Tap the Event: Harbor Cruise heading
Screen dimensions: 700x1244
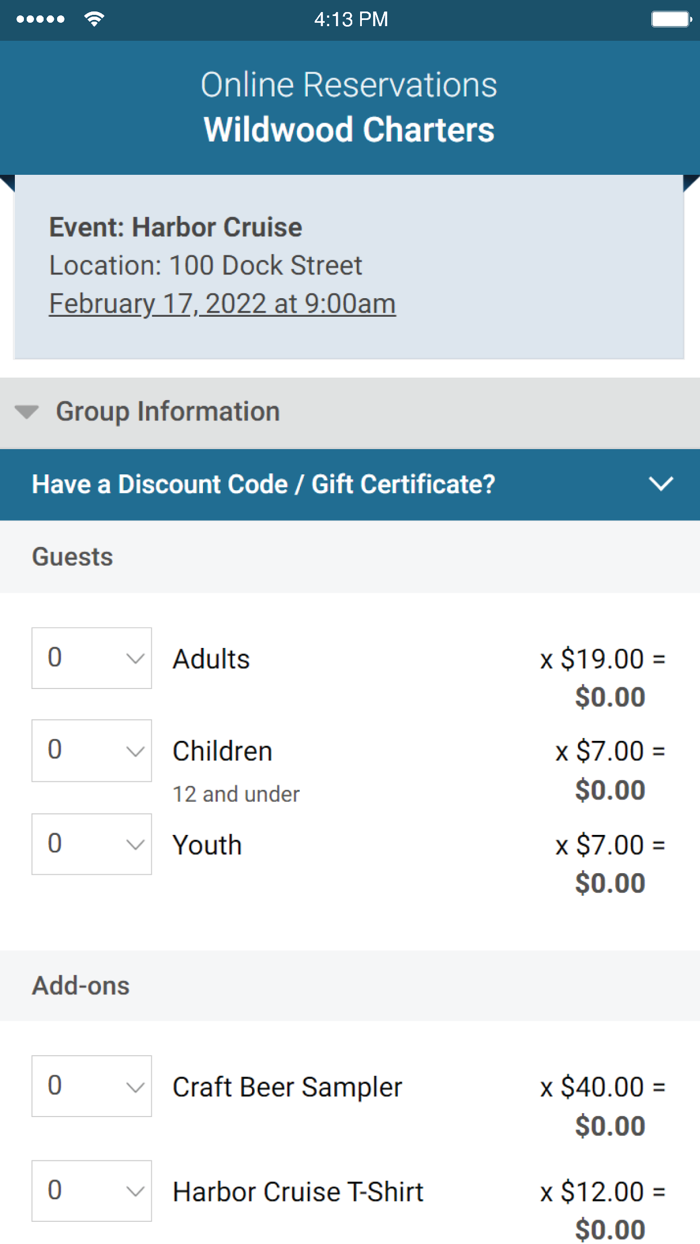click(175, 227)
